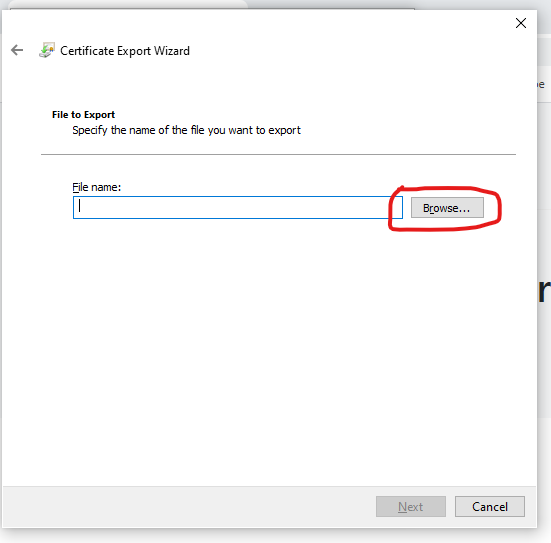
Task: Click the blank white area below File name
Action: (x=269, y=351)
